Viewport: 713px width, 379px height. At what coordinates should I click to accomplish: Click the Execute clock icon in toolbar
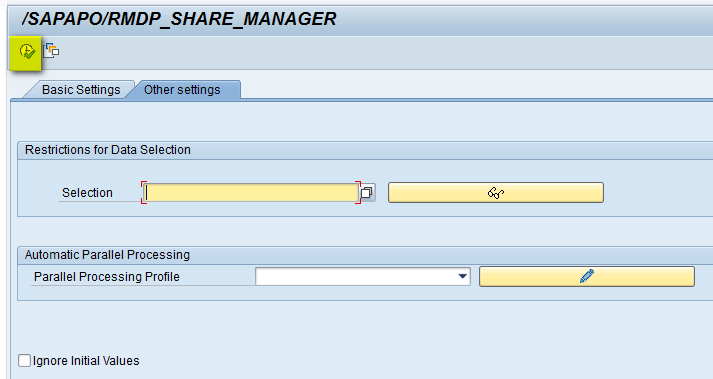pyautogui.click(x=27, y=51)
